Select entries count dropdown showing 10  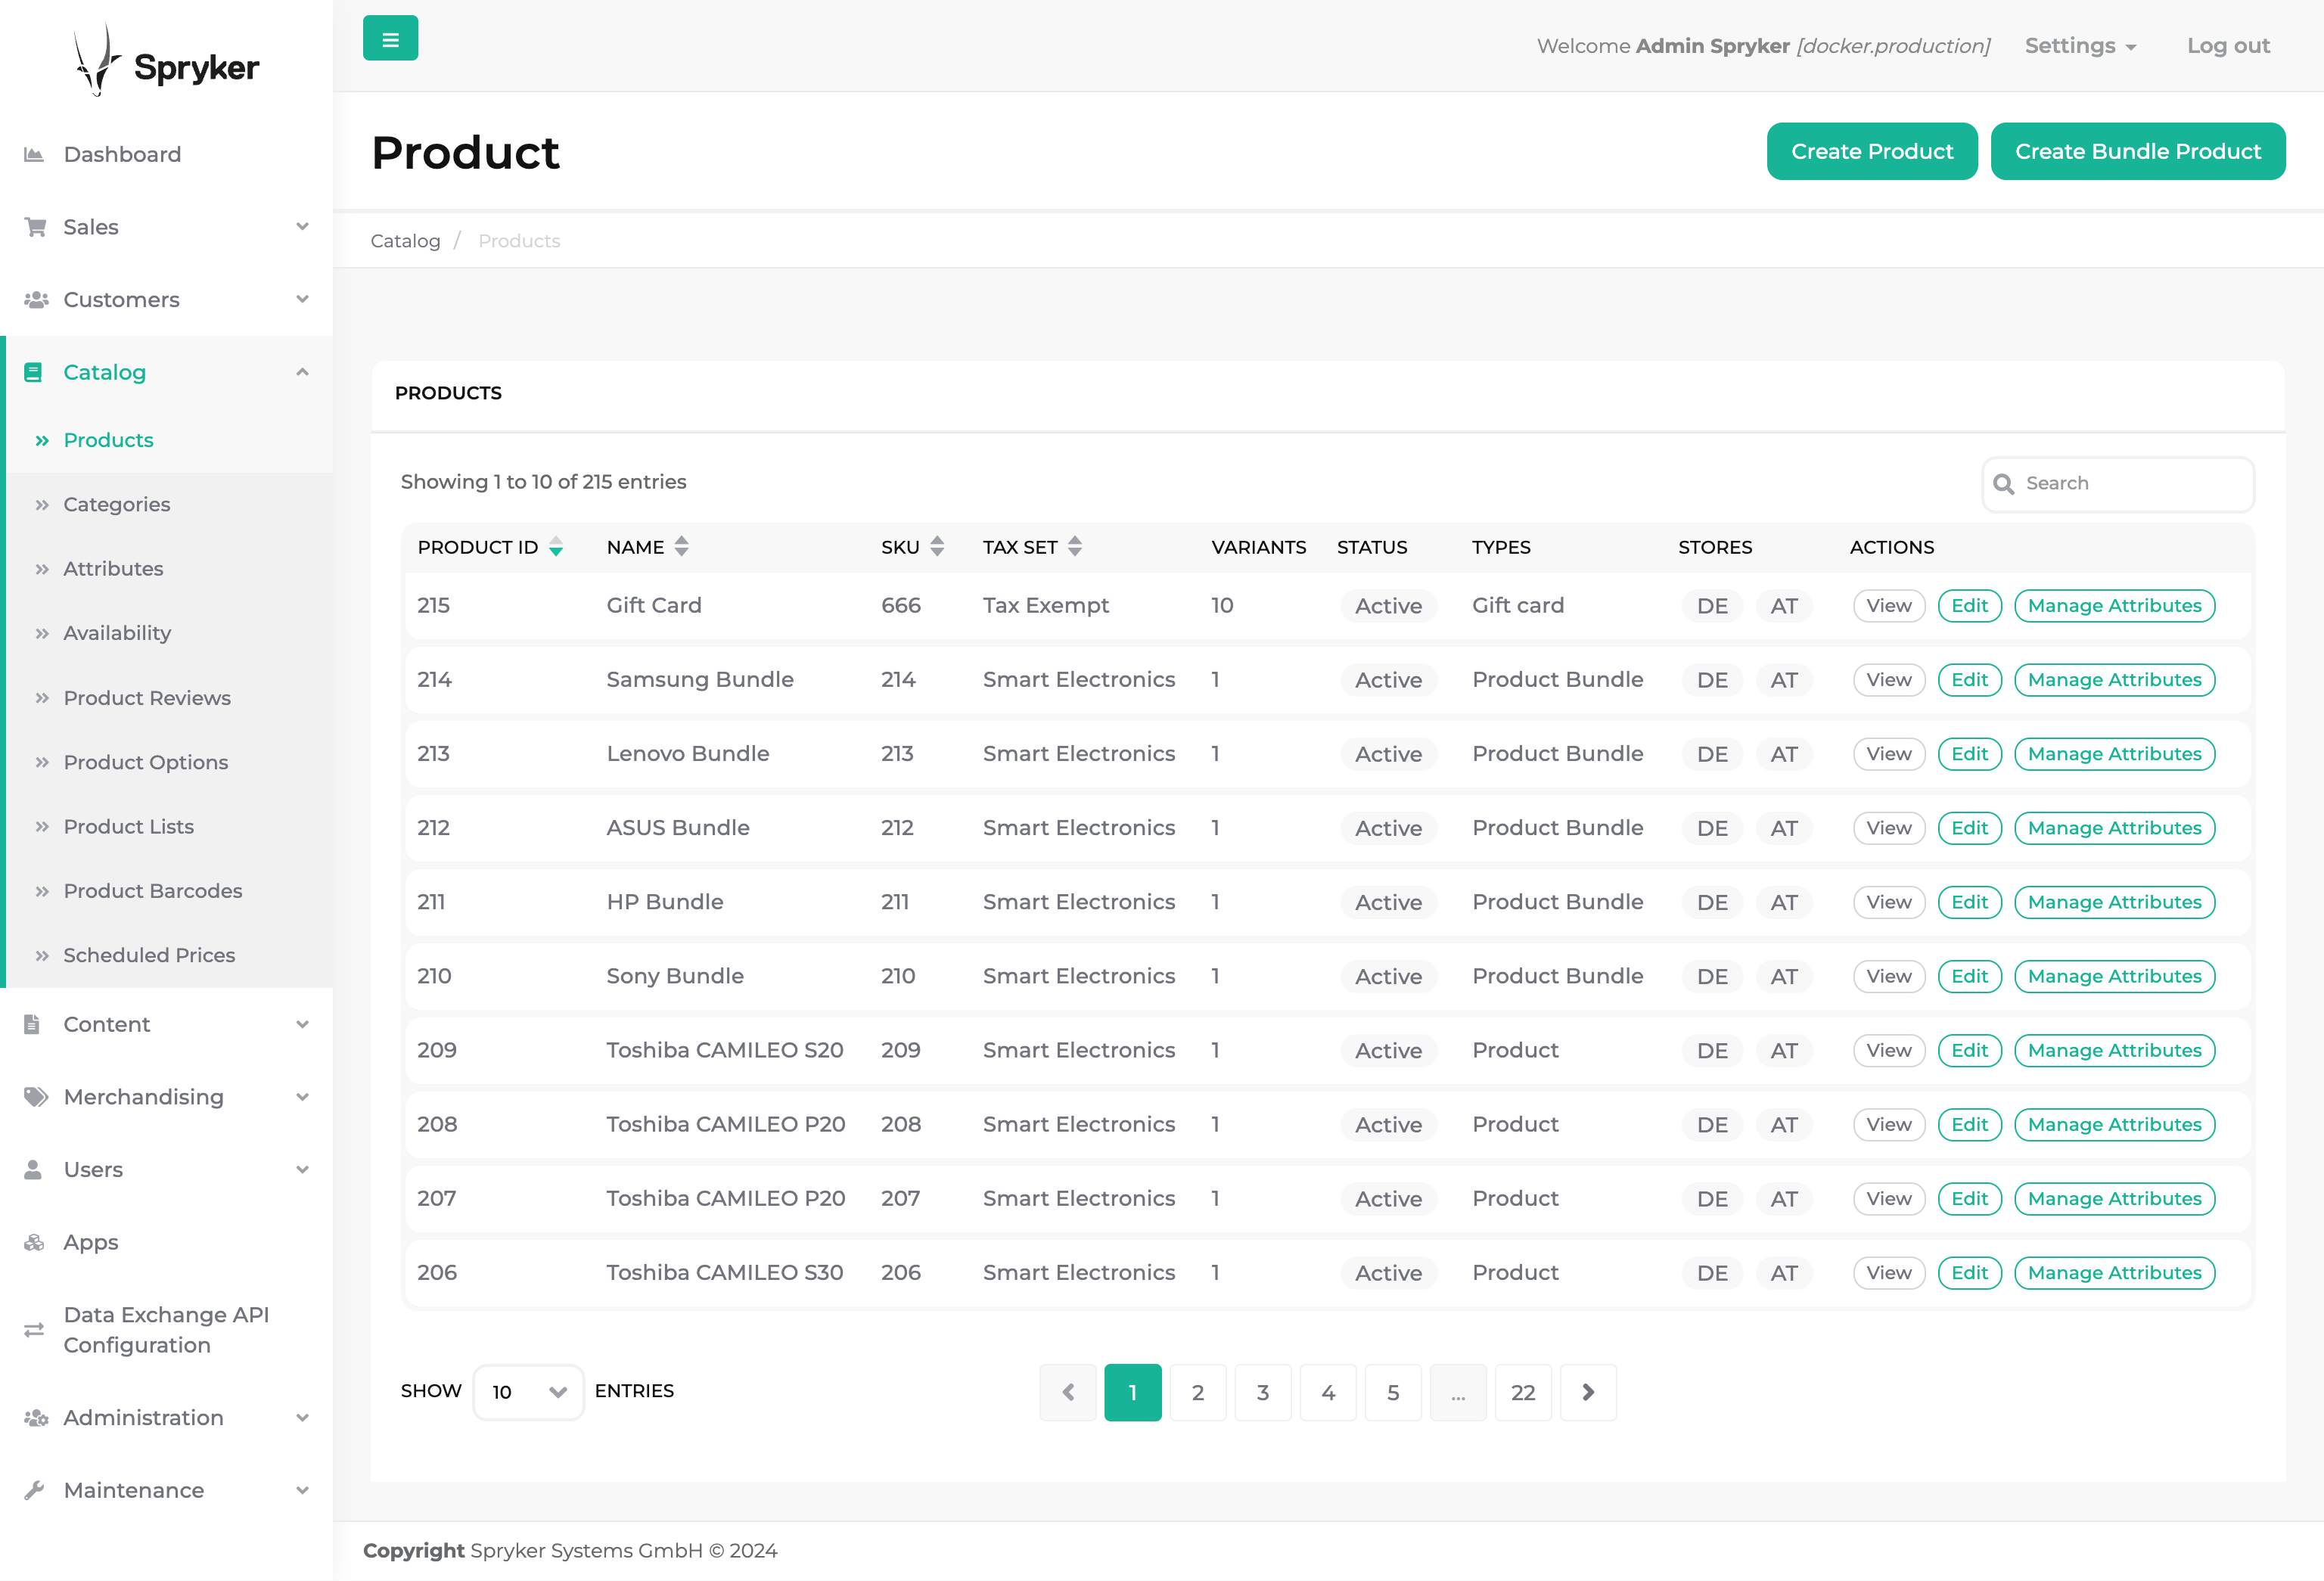tap(526, 1390)
